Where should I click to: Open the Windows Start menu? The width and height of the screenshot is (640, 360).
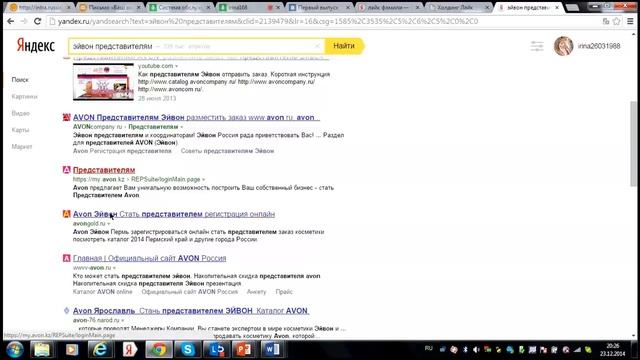pos(15,350)
